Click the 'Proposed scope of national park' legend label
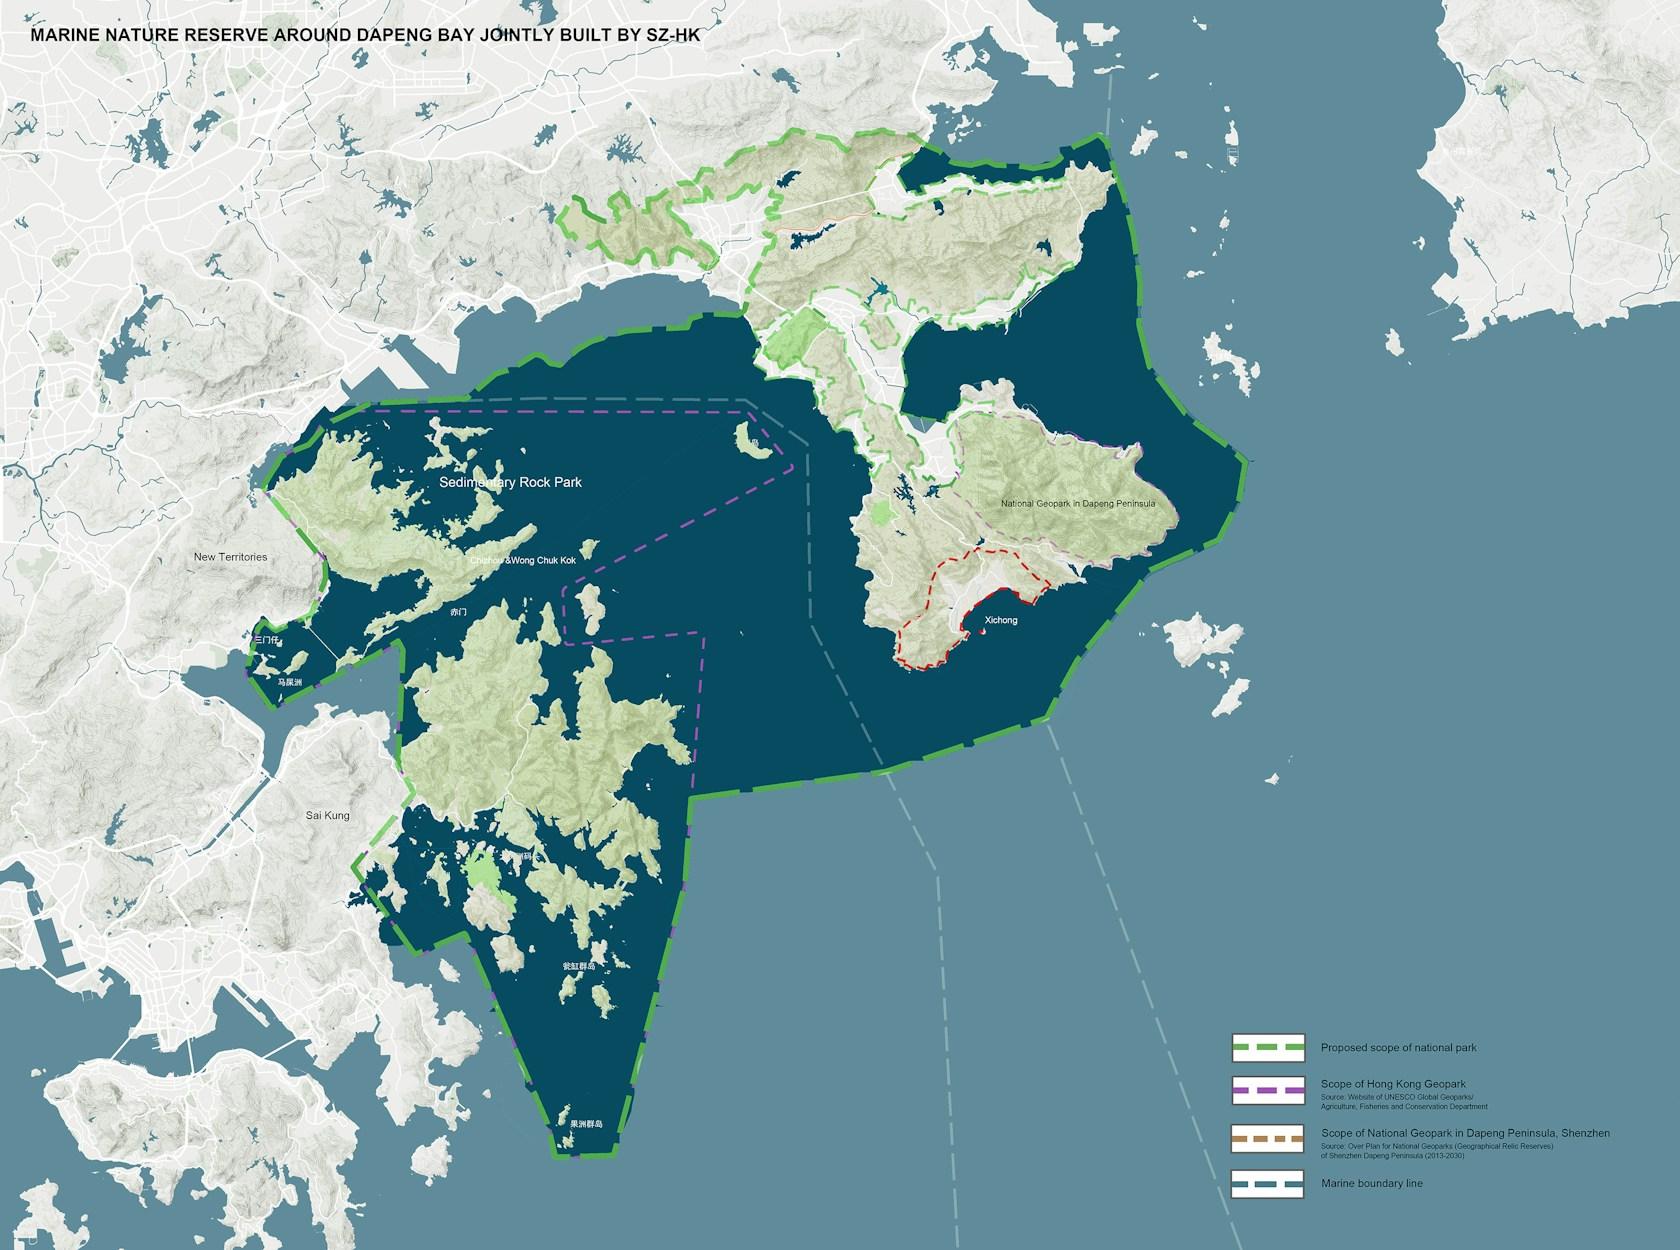Viewport: 1680px width, 1250px height. point(1398,1048)
